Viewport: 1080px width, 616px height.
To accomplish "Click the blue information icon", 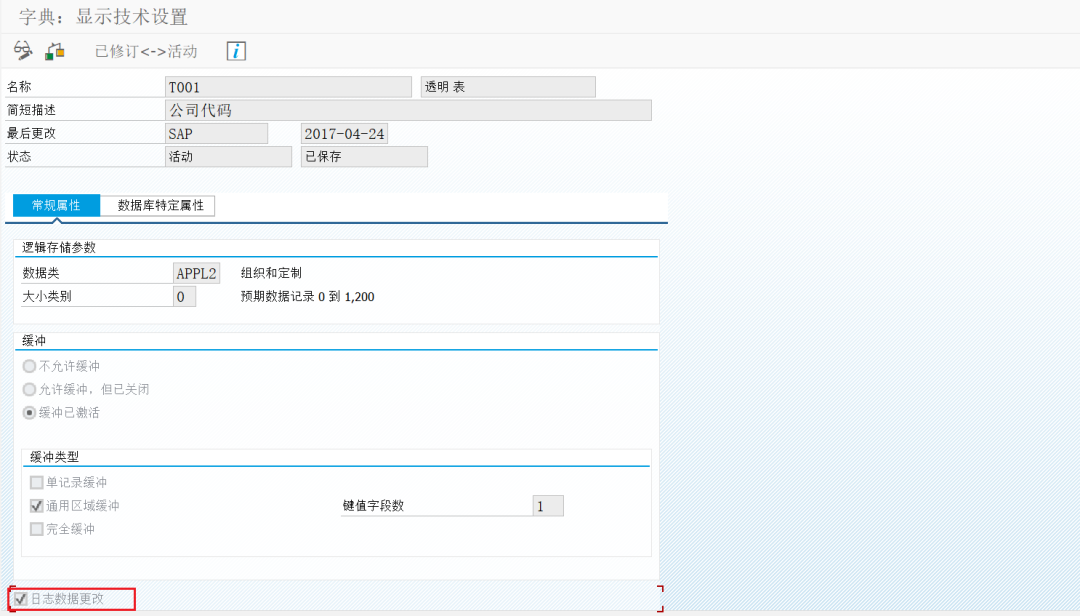I will [x=236, y=51].
